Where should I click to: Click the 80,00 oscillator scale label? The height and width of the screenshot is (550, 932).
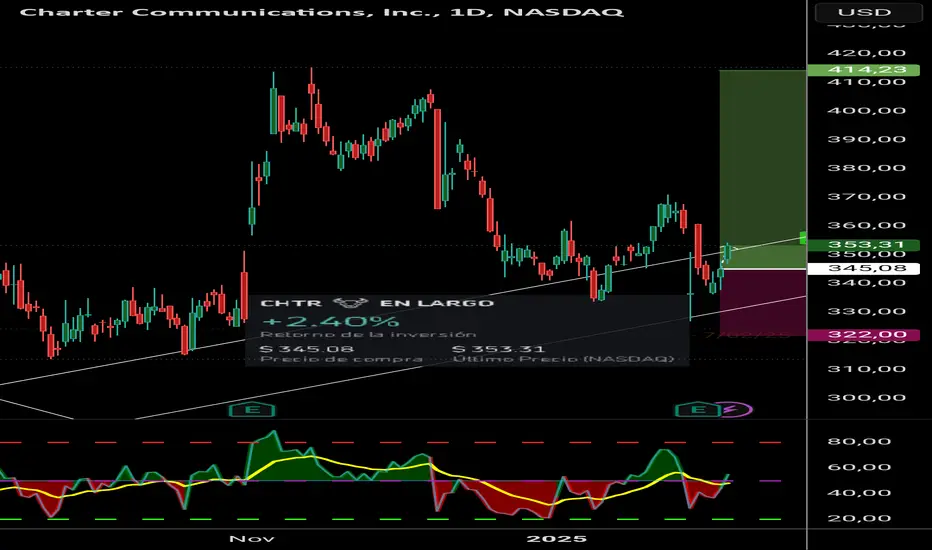(x=859, y=441)
